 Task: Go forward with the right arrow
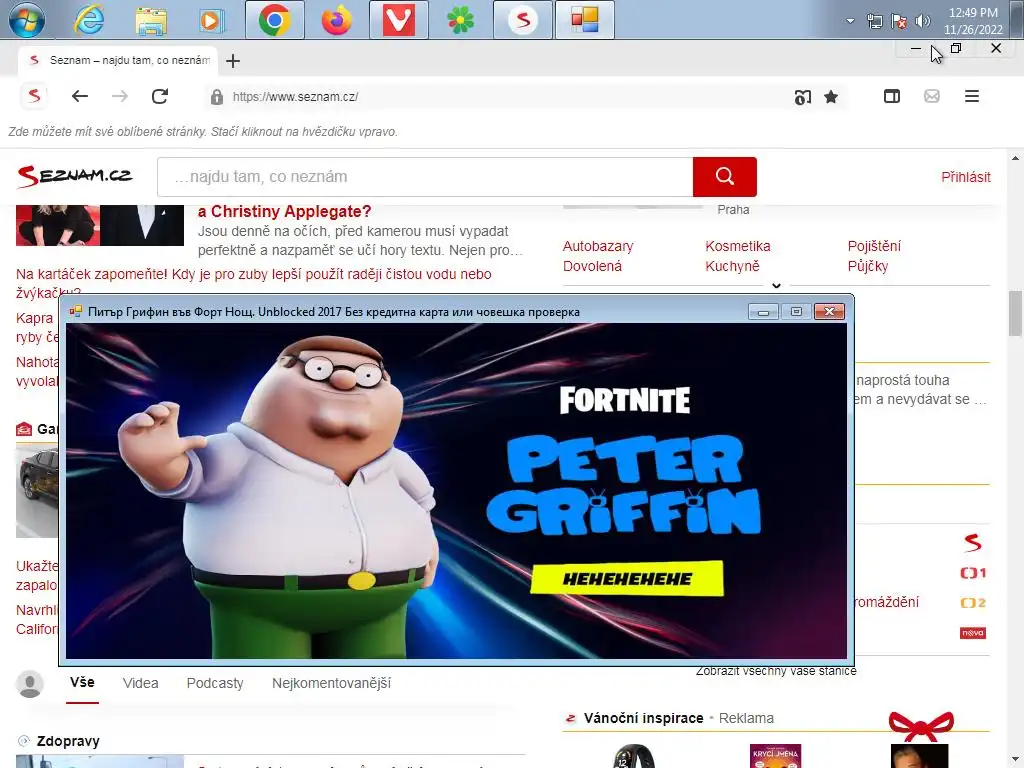click(120, 96)
